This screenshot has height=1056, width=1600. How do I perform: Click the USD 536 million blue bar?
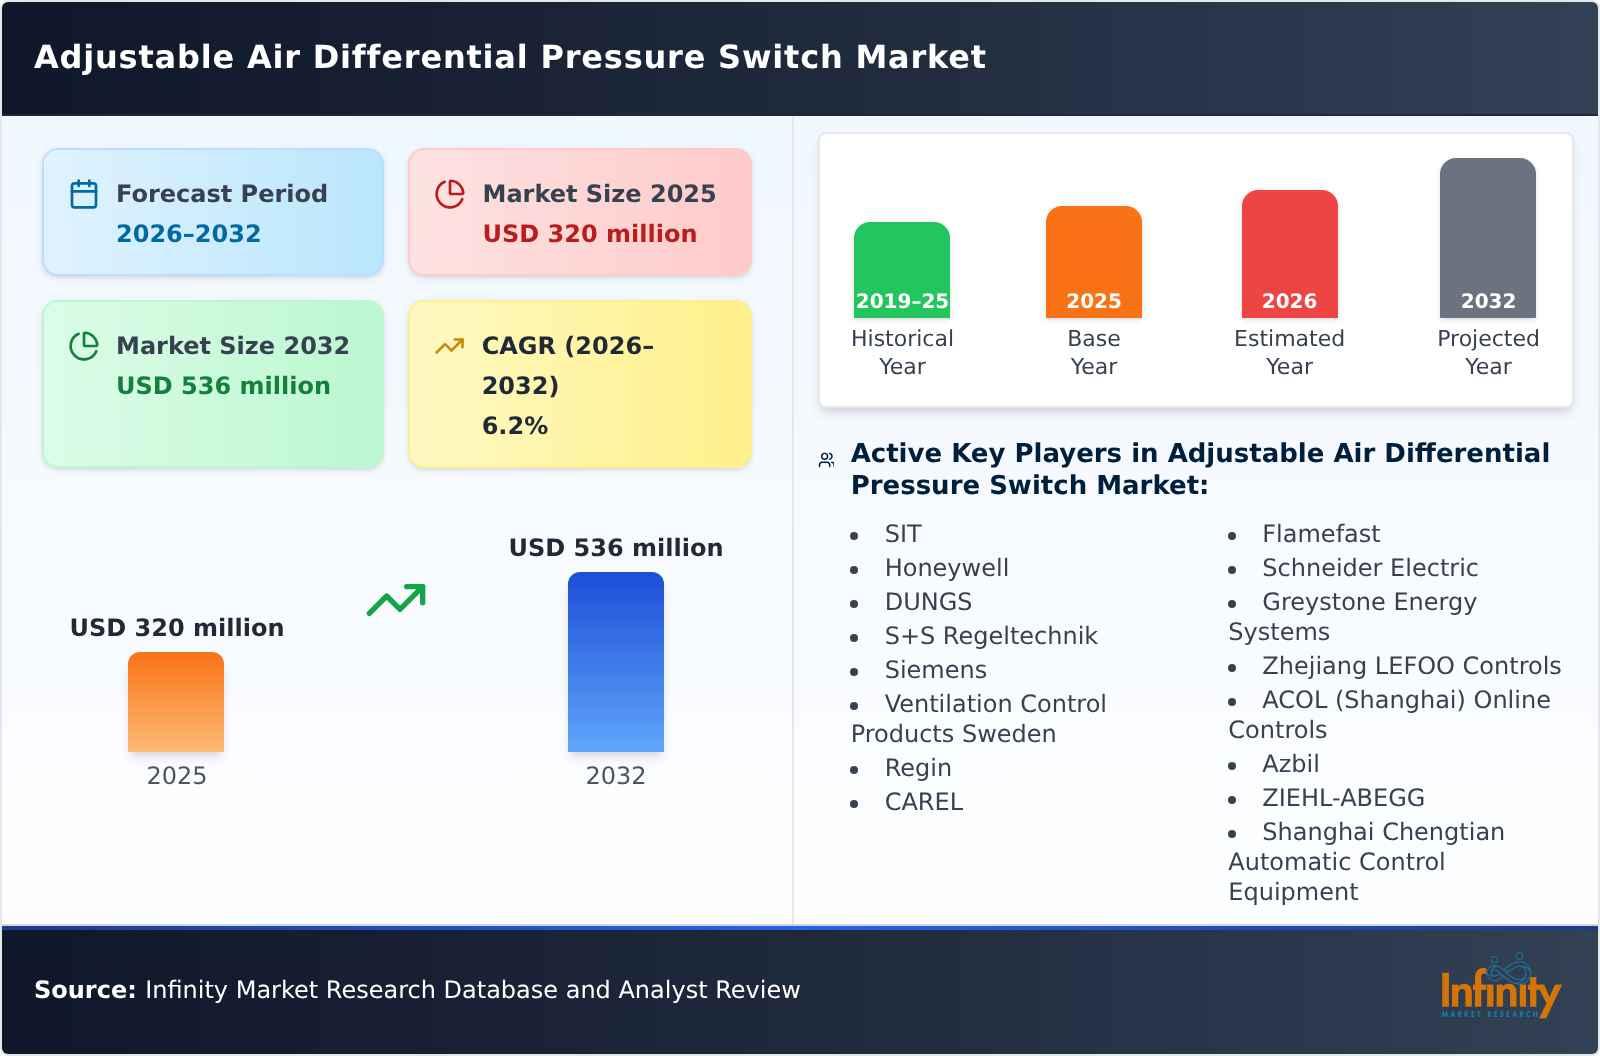pyautogui.click(x=615, y=662)
